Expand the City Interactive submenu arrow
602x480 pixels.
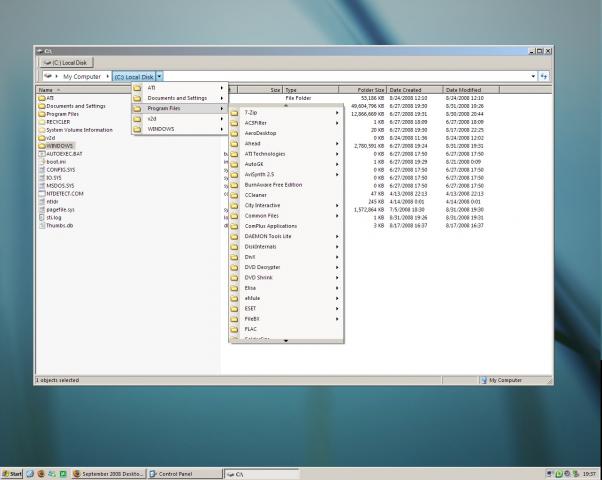pos(337,206)
